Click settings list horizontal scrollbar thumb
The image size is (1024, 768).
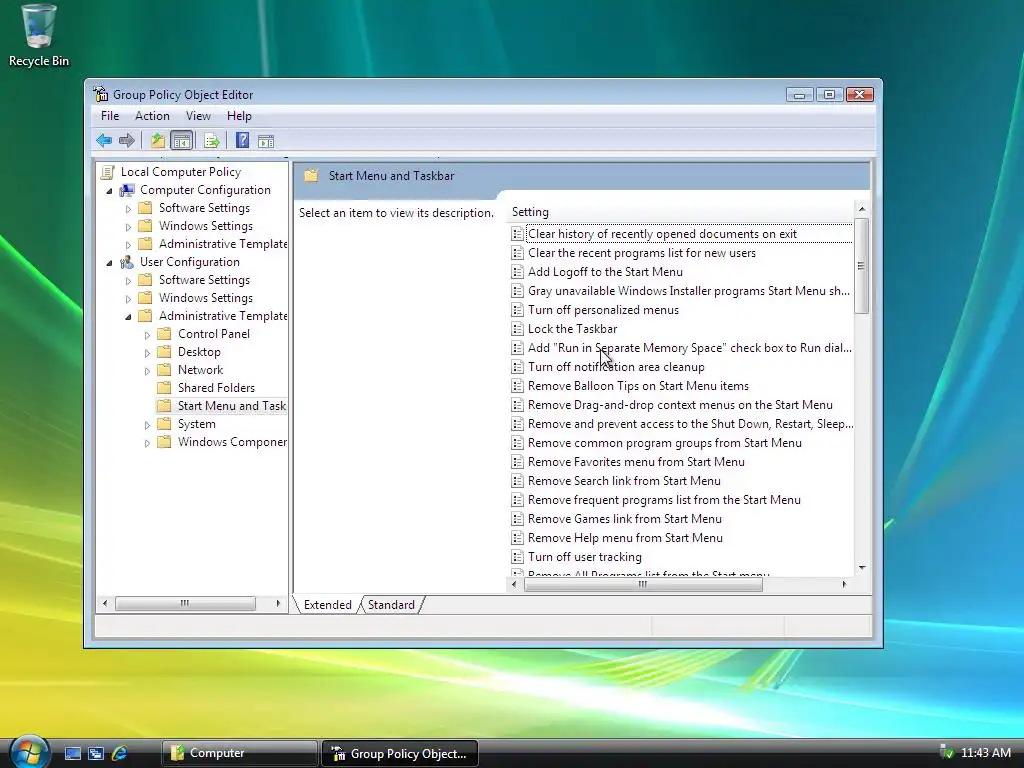[x=643, y=584]
